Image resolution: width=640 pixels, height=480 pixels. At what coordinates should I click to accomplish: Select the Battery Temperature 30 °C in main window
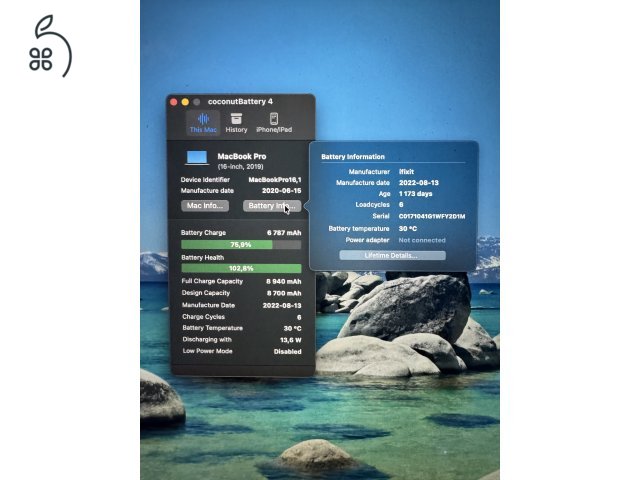pyautogui.click(x=293, y=329)
